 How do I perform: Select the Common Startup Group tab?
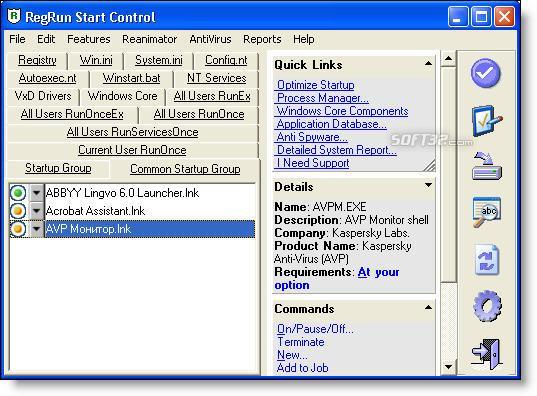coord(185,169)
